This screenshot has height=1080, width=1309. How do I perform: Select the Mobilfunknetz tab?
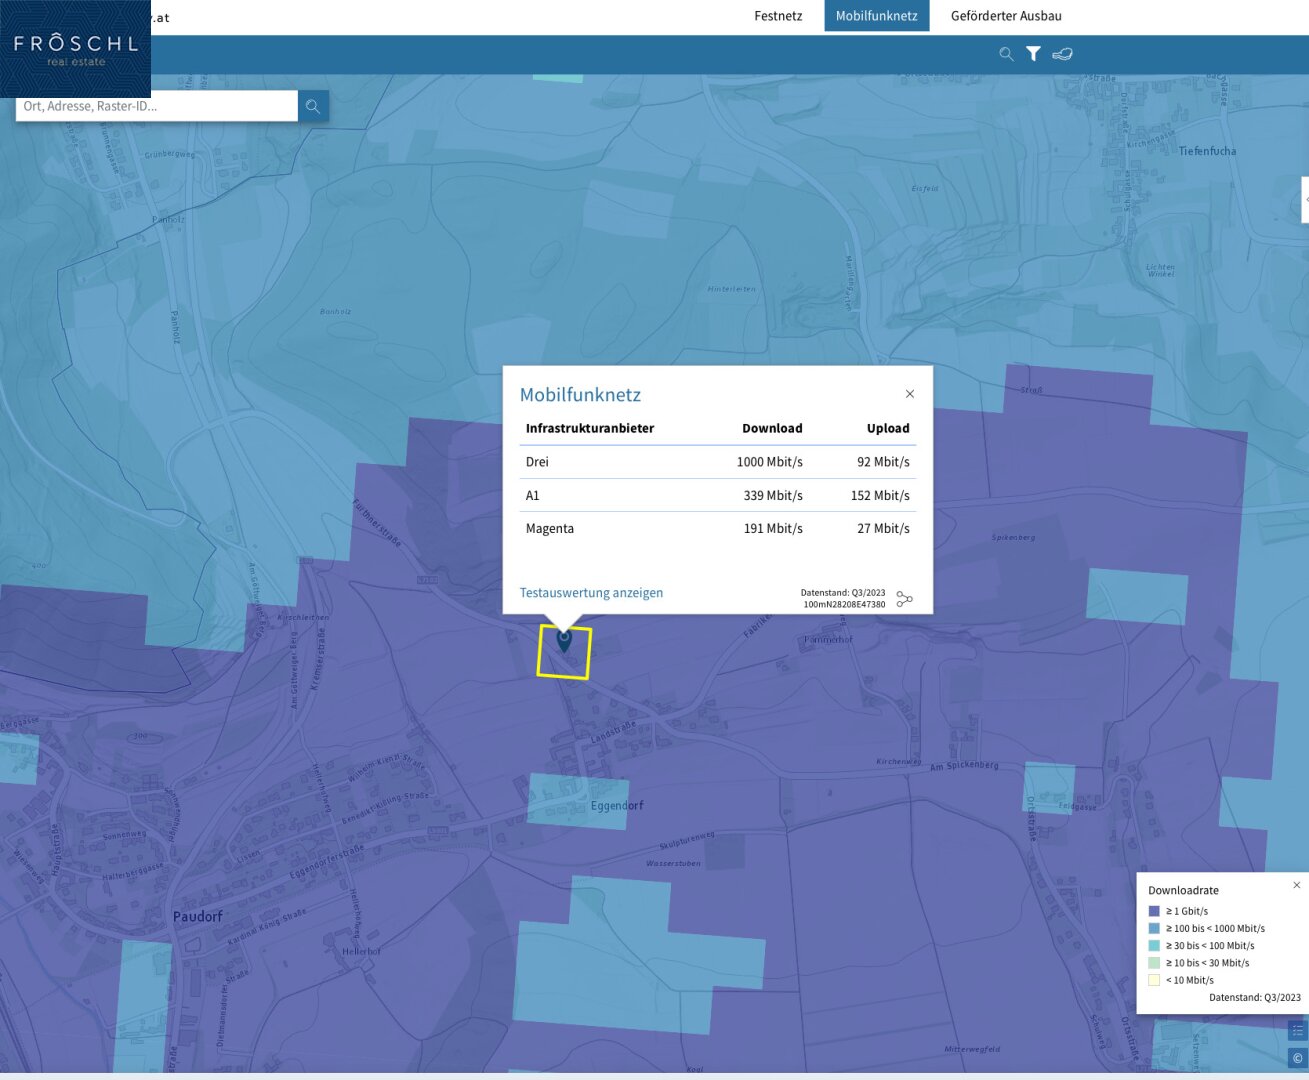coord(876,16)
